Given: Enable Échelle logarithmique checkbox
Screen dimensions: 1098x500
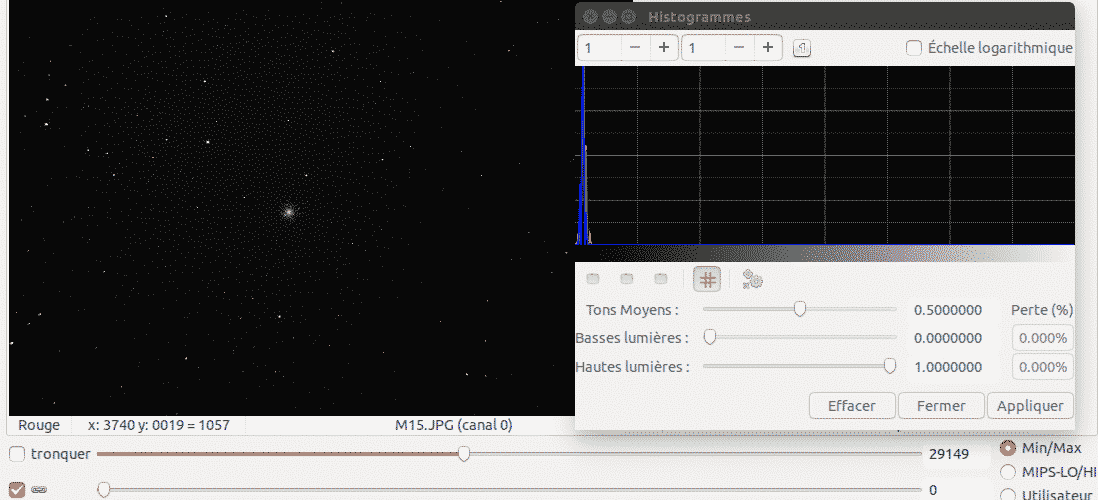Looking at the screenshot, I should tap(914, 48).
